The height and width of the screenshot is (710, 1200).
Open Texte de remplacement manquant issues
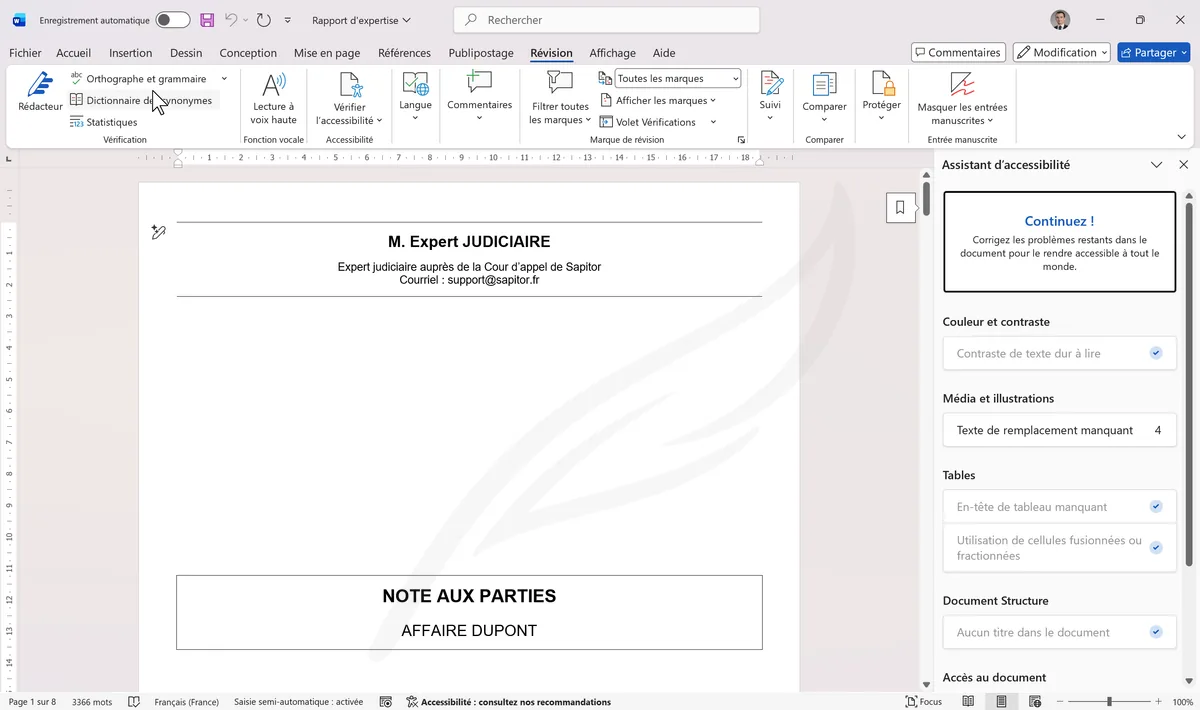(x=1058, y=430)
